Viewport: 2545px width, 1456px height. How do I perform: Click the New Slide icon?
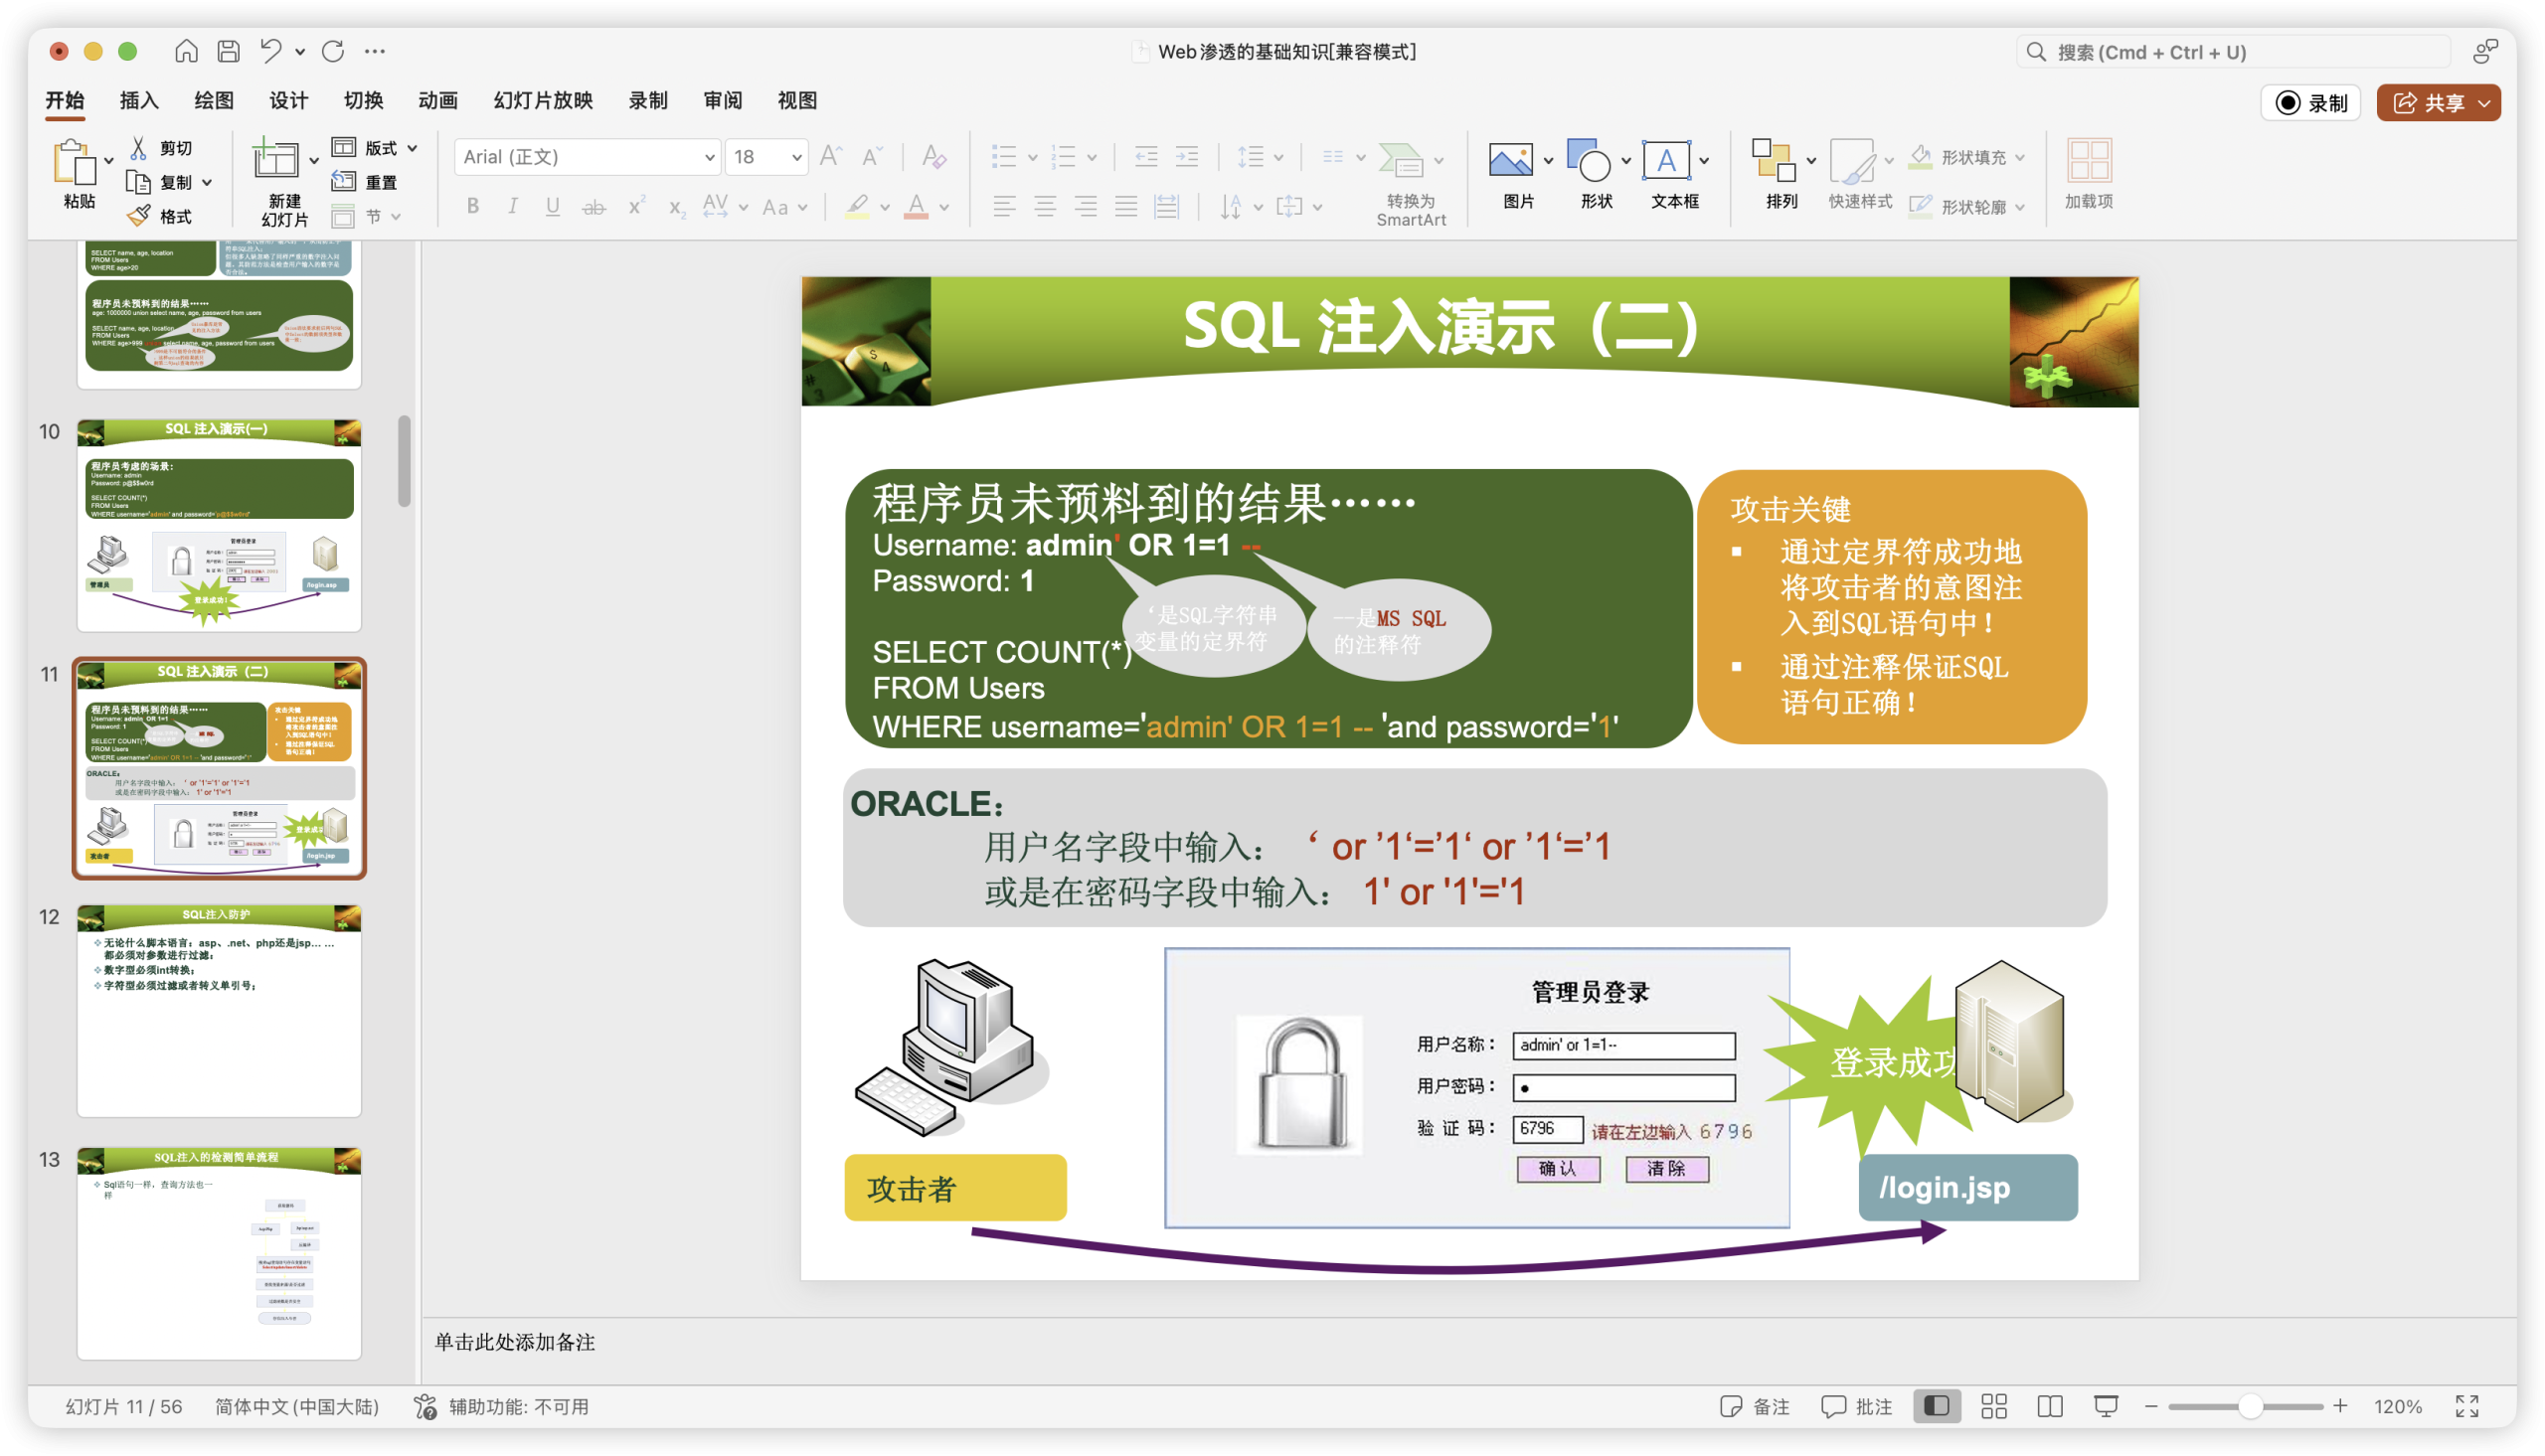275,160
